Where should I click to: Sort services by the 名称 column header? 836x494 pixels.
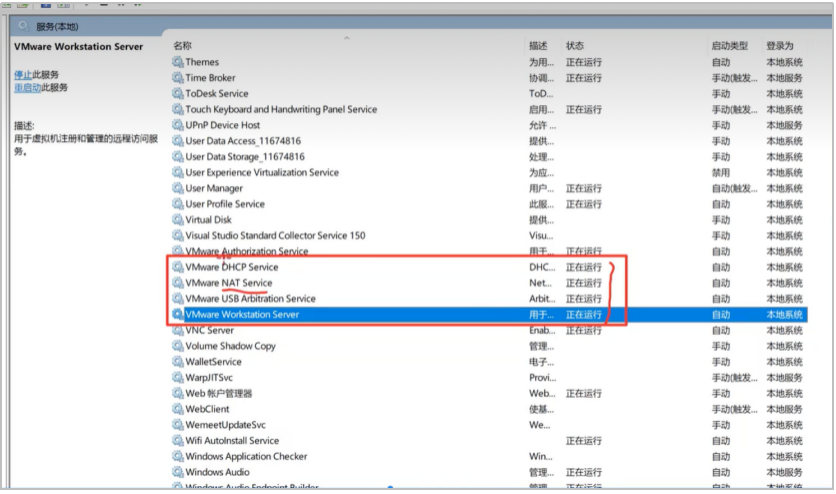[182, 46]
